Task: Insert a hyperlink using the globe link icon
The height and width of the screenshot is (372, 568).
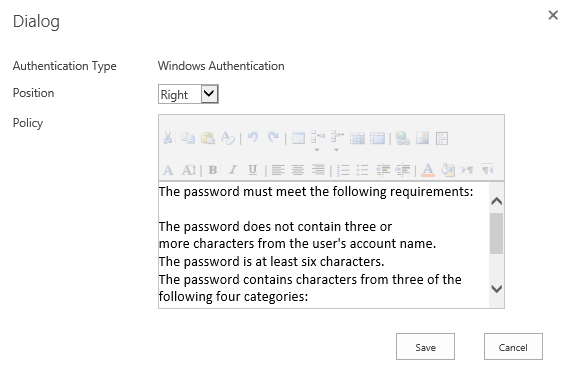Action: point(402,138)
